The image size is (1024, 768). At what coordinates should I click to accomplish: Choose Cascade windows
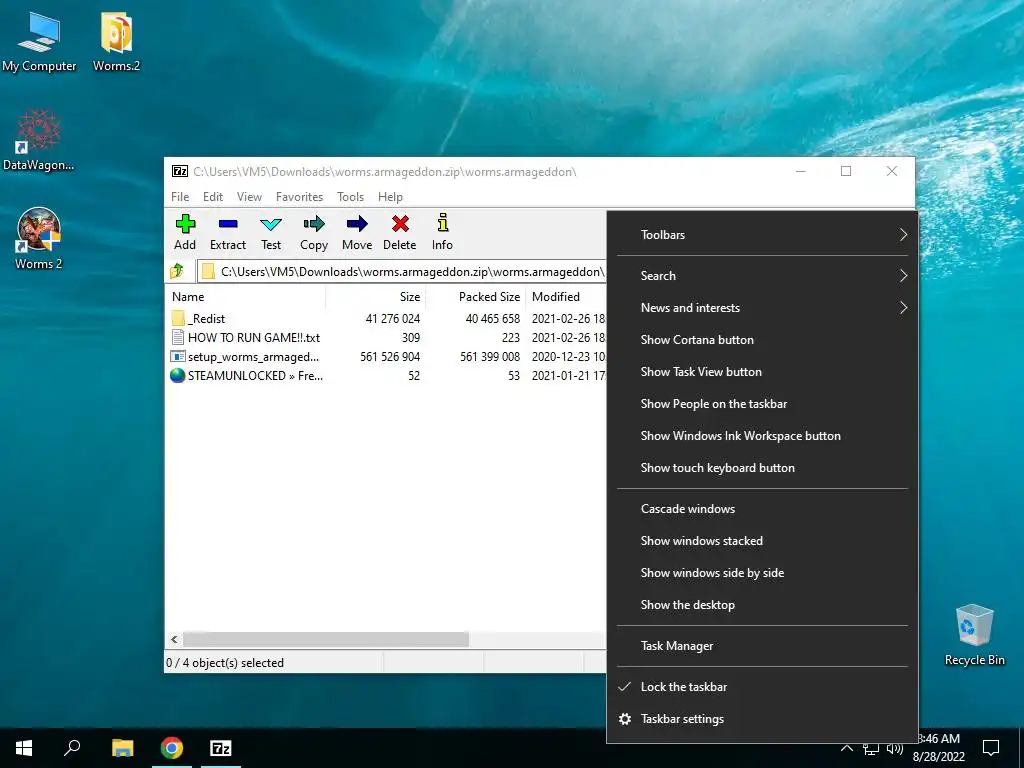762,509
